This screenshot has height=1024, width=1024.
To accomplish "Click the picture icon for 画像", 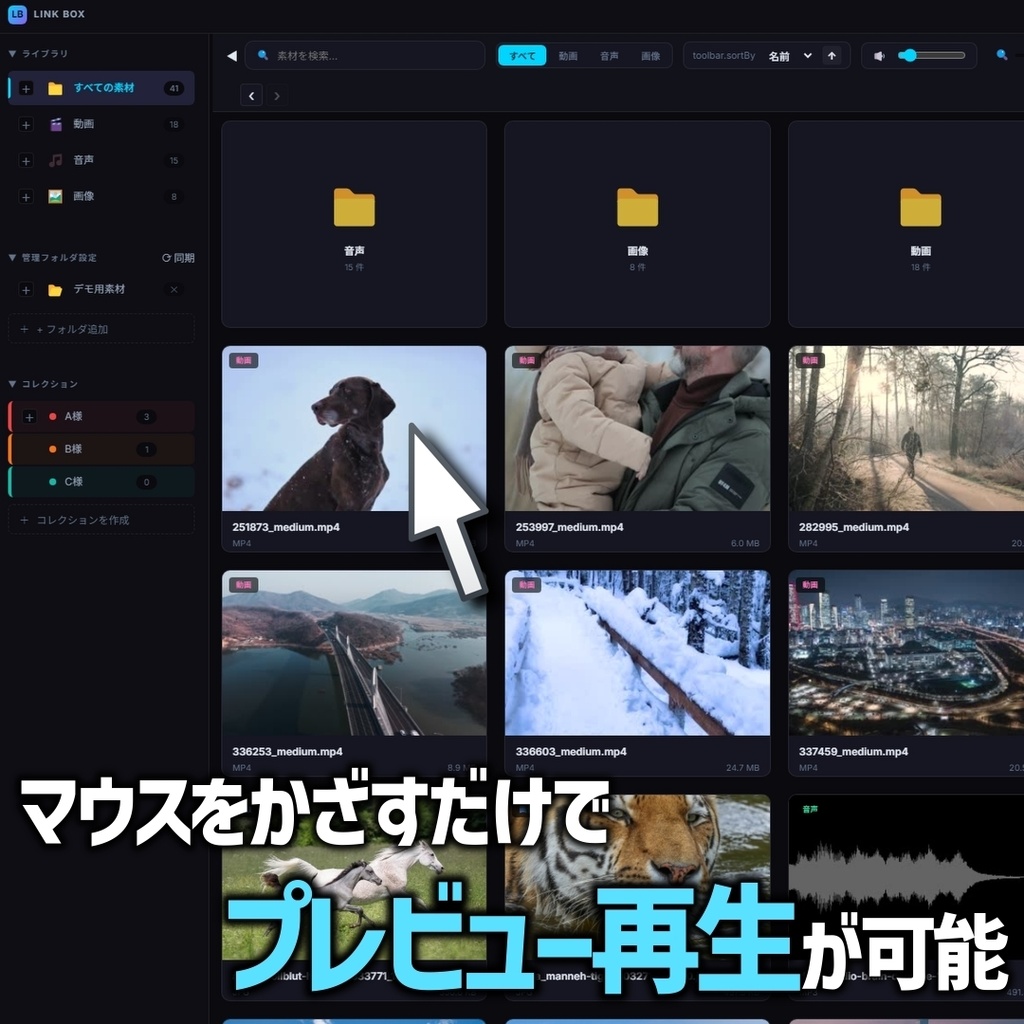I will 56,196.
